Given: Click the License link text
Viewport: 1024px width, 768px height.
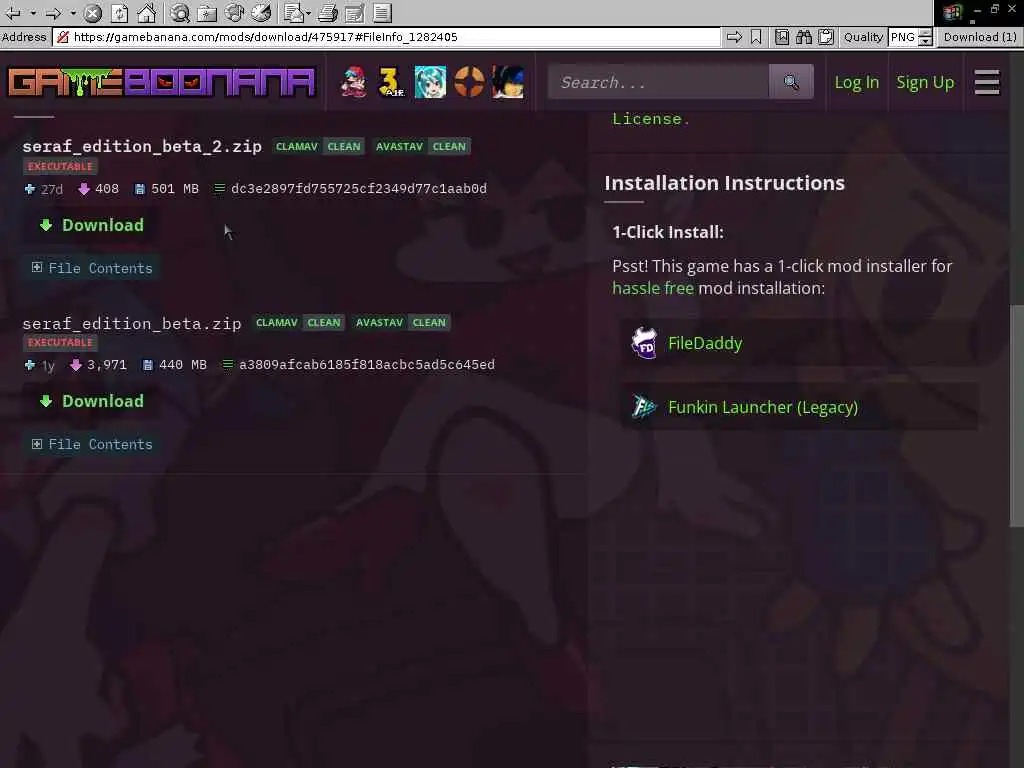Looking at the screenshot, I should [x=650, y=119].
